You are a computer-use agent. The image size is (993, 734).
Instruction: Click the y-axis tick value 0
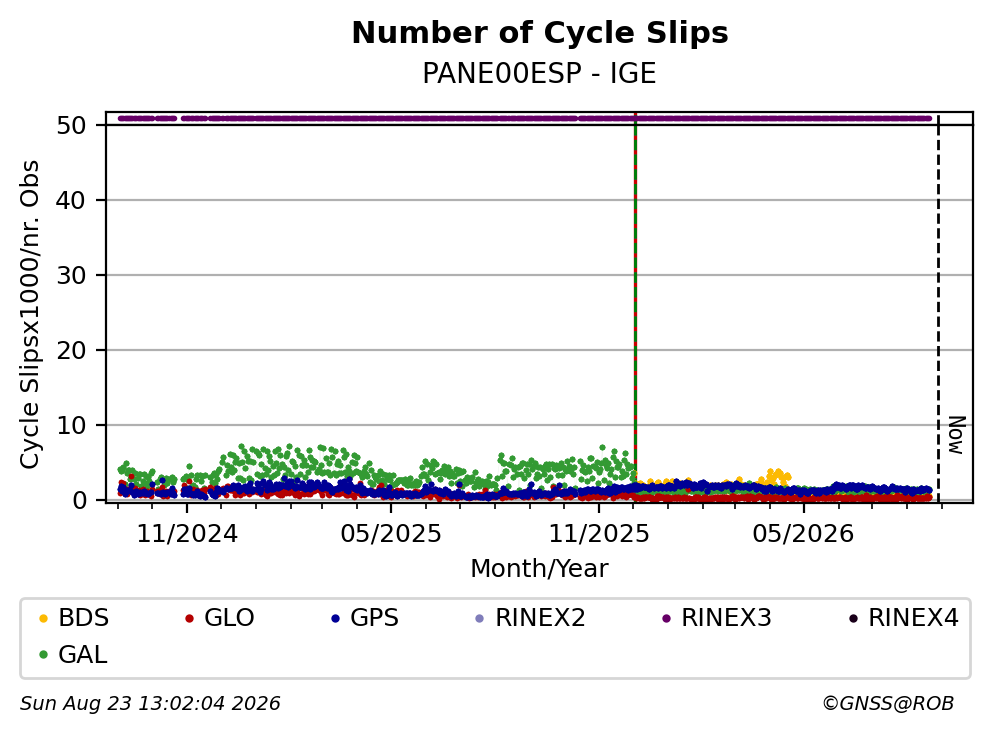(x=79, y=500)
